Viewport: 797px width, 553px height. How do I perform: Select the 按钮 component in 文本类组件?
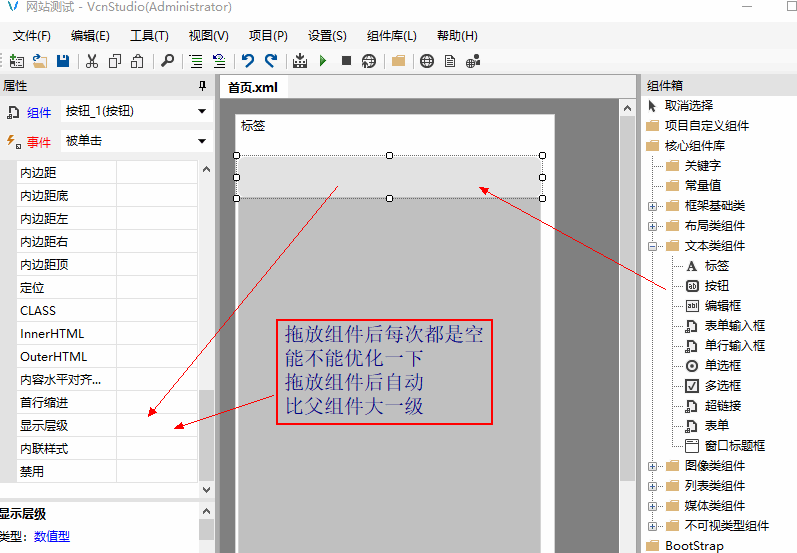point(716,285)
